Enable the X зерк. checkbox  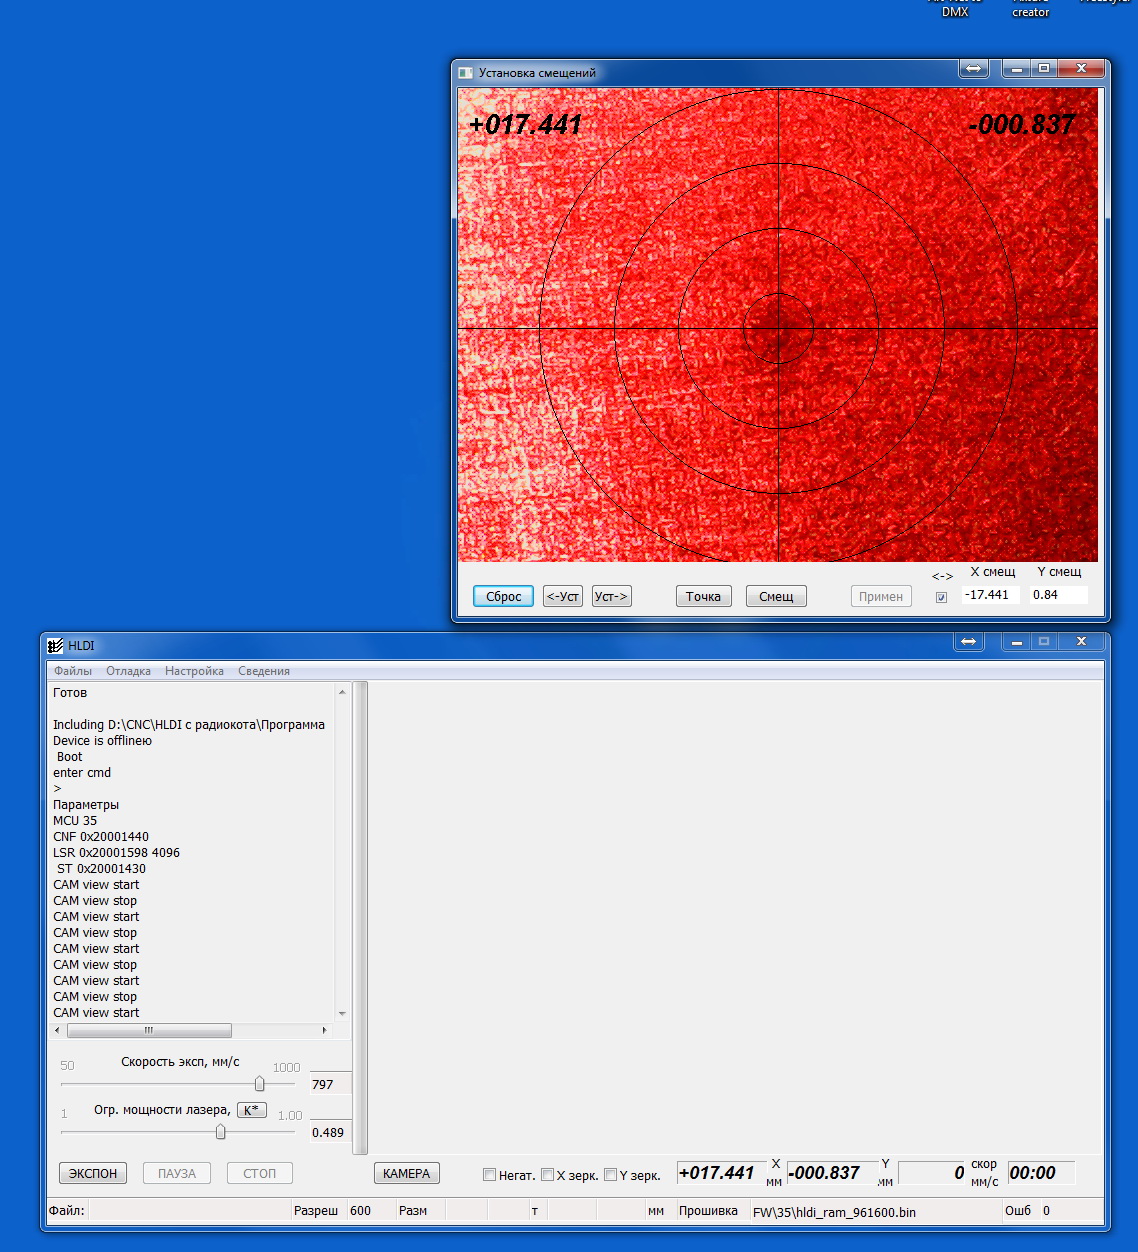pos(547,1175)
